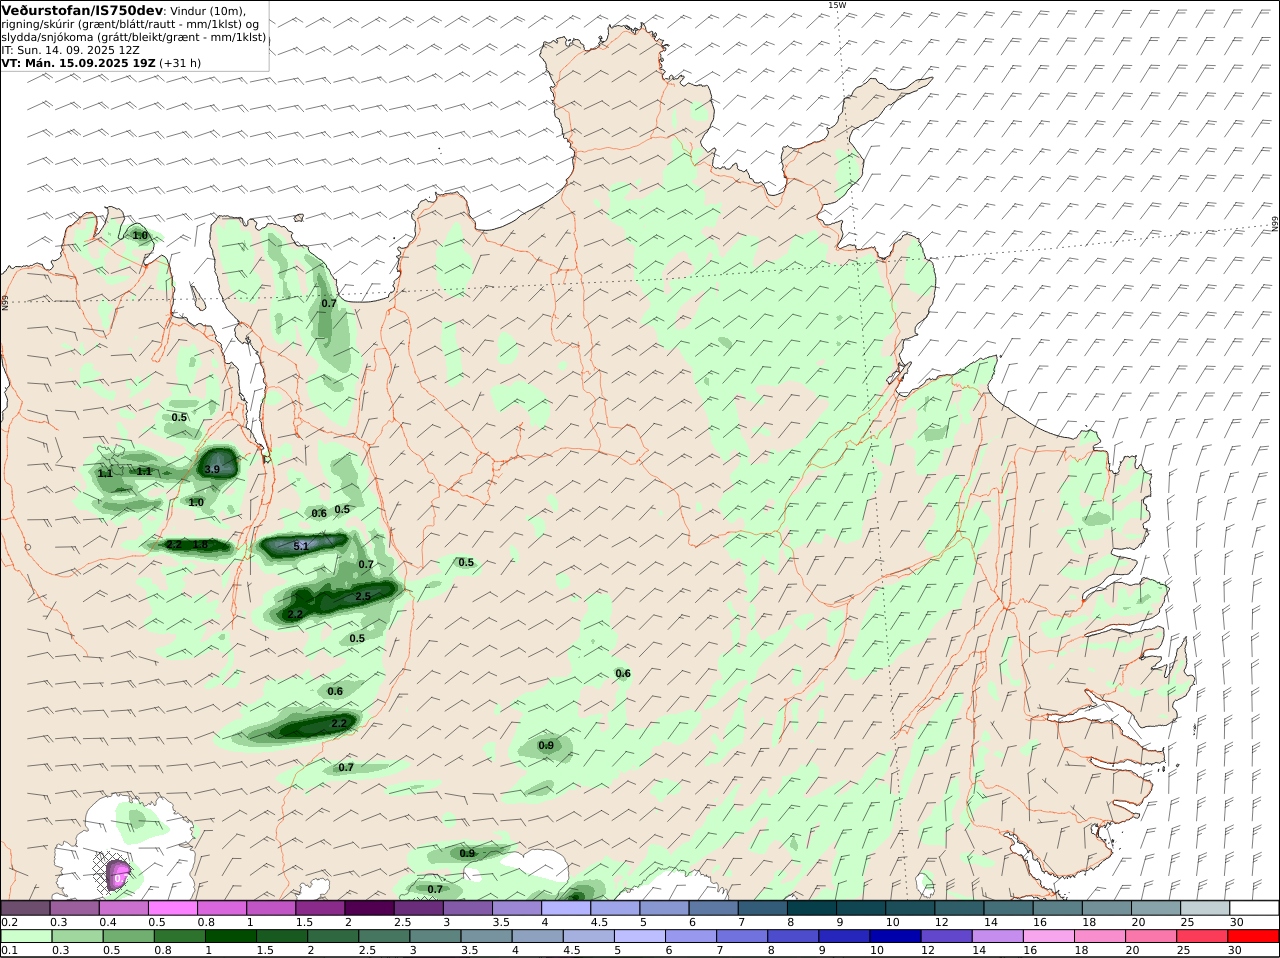Screen dimensions: 1280x958
Task: Click the bright red swatch ending the bottom legend row
Action: pos(1254,936)
